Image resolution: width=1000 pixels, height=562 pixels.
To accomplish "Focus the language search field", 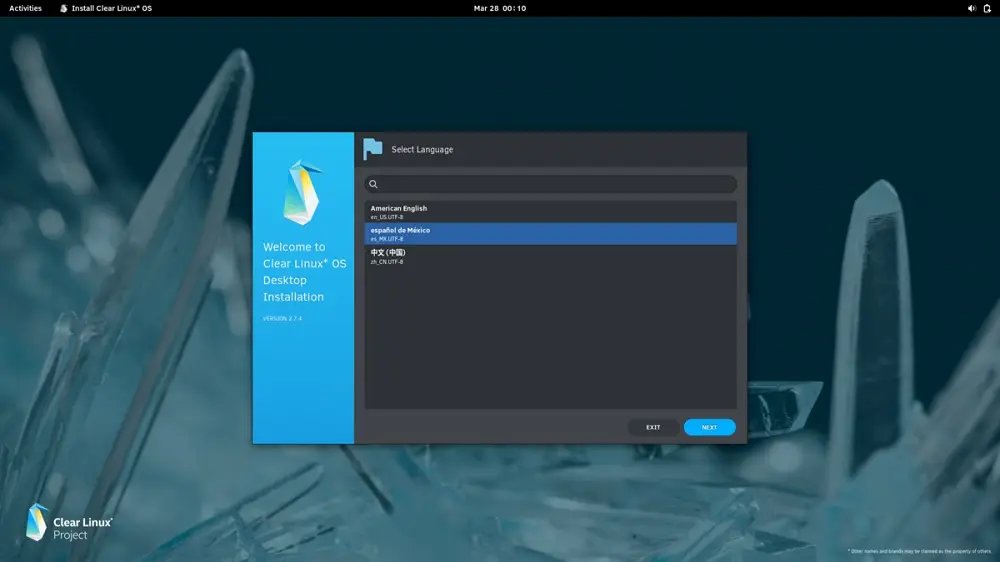I will 555,184.
